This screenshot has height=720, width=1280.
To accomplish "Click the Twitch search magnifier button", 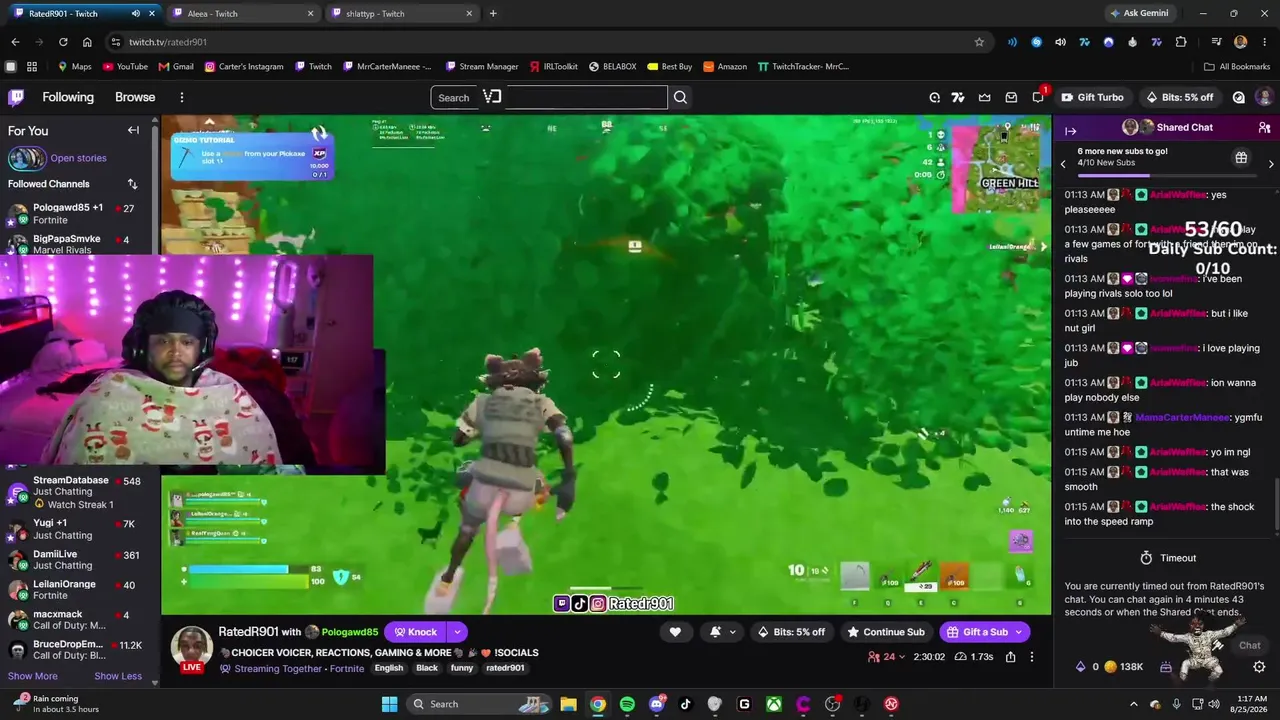I will coord(680,97).
